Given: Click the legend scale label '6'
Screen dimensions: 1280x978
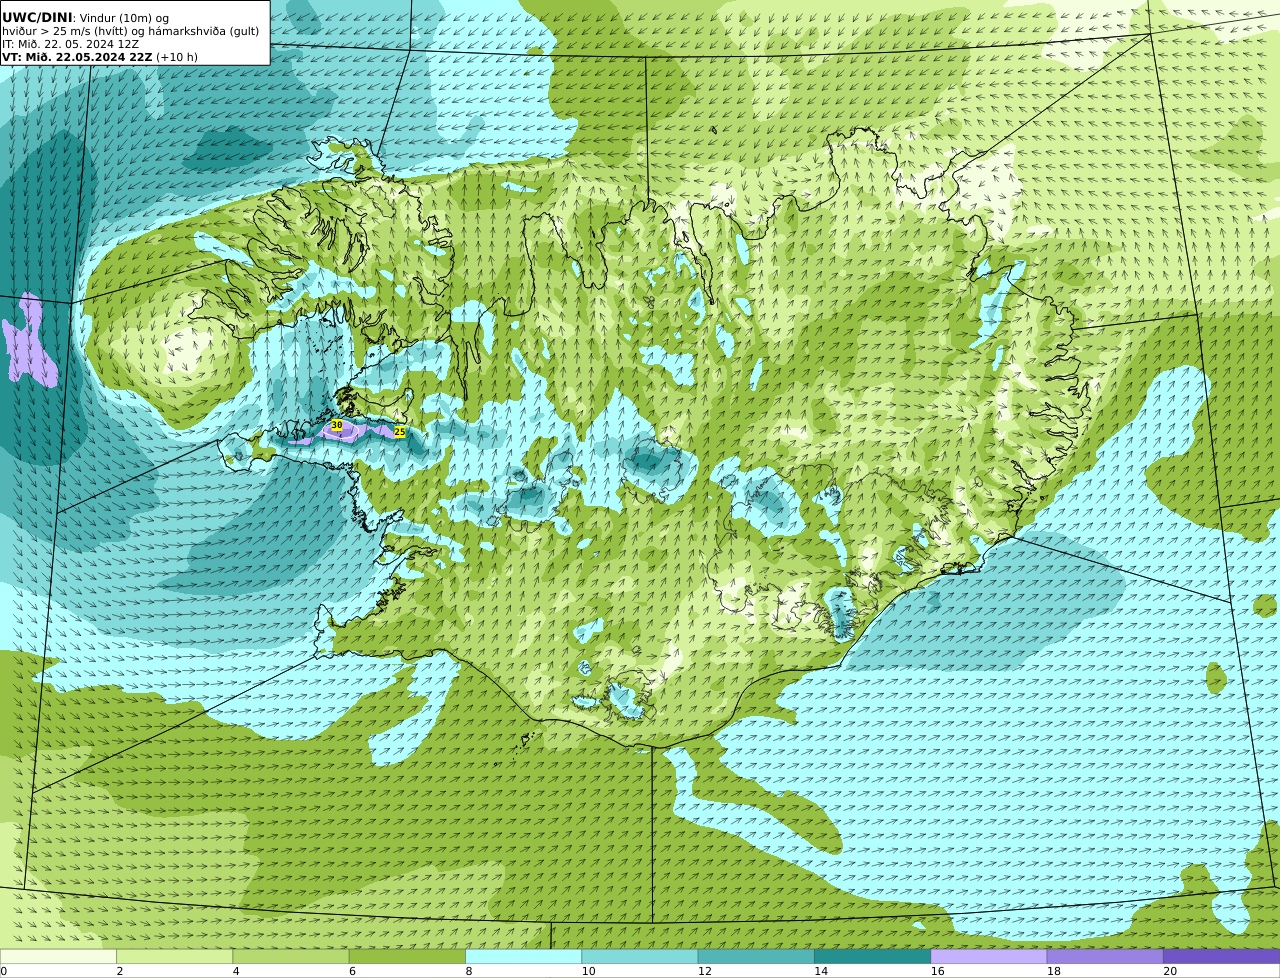Looking at the screenshot, I should (352, 971).
